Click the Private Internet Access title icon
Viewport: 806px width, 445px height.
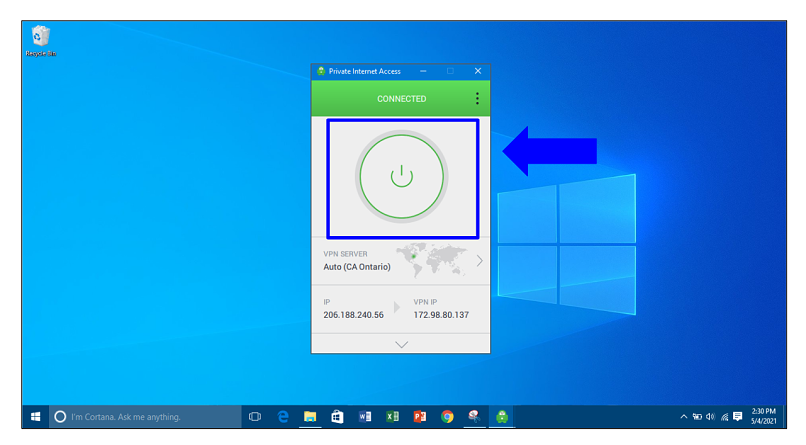[x=321, y=71]
